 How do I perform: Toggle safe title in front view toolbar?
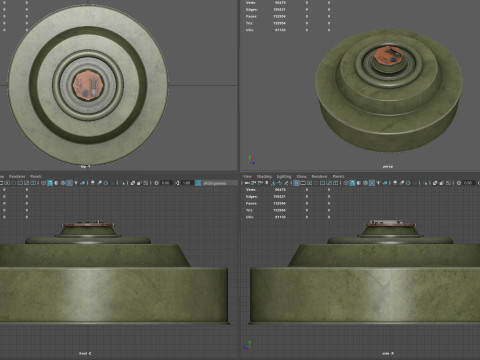click(x=33, y=183)
